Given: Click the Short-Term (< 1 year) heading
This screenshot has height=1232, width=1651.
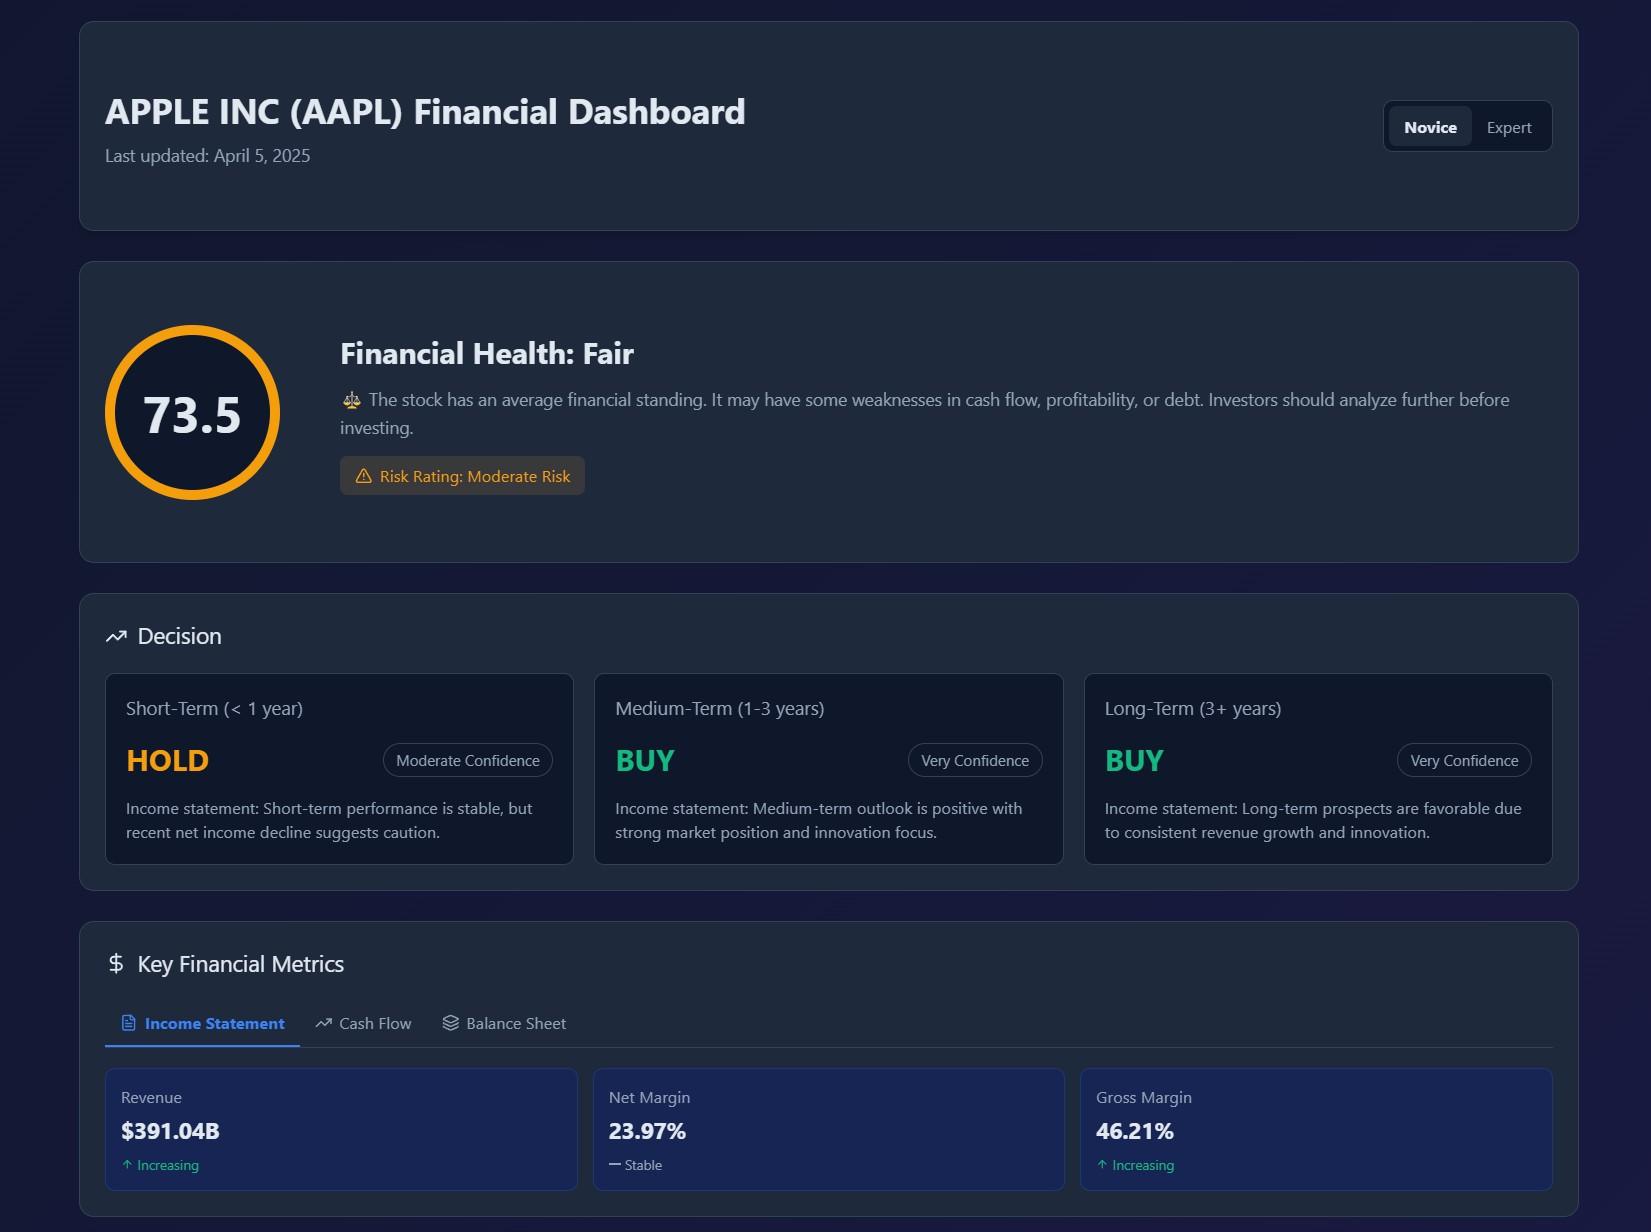Looking at the screenshot, I should click(214, 708).
